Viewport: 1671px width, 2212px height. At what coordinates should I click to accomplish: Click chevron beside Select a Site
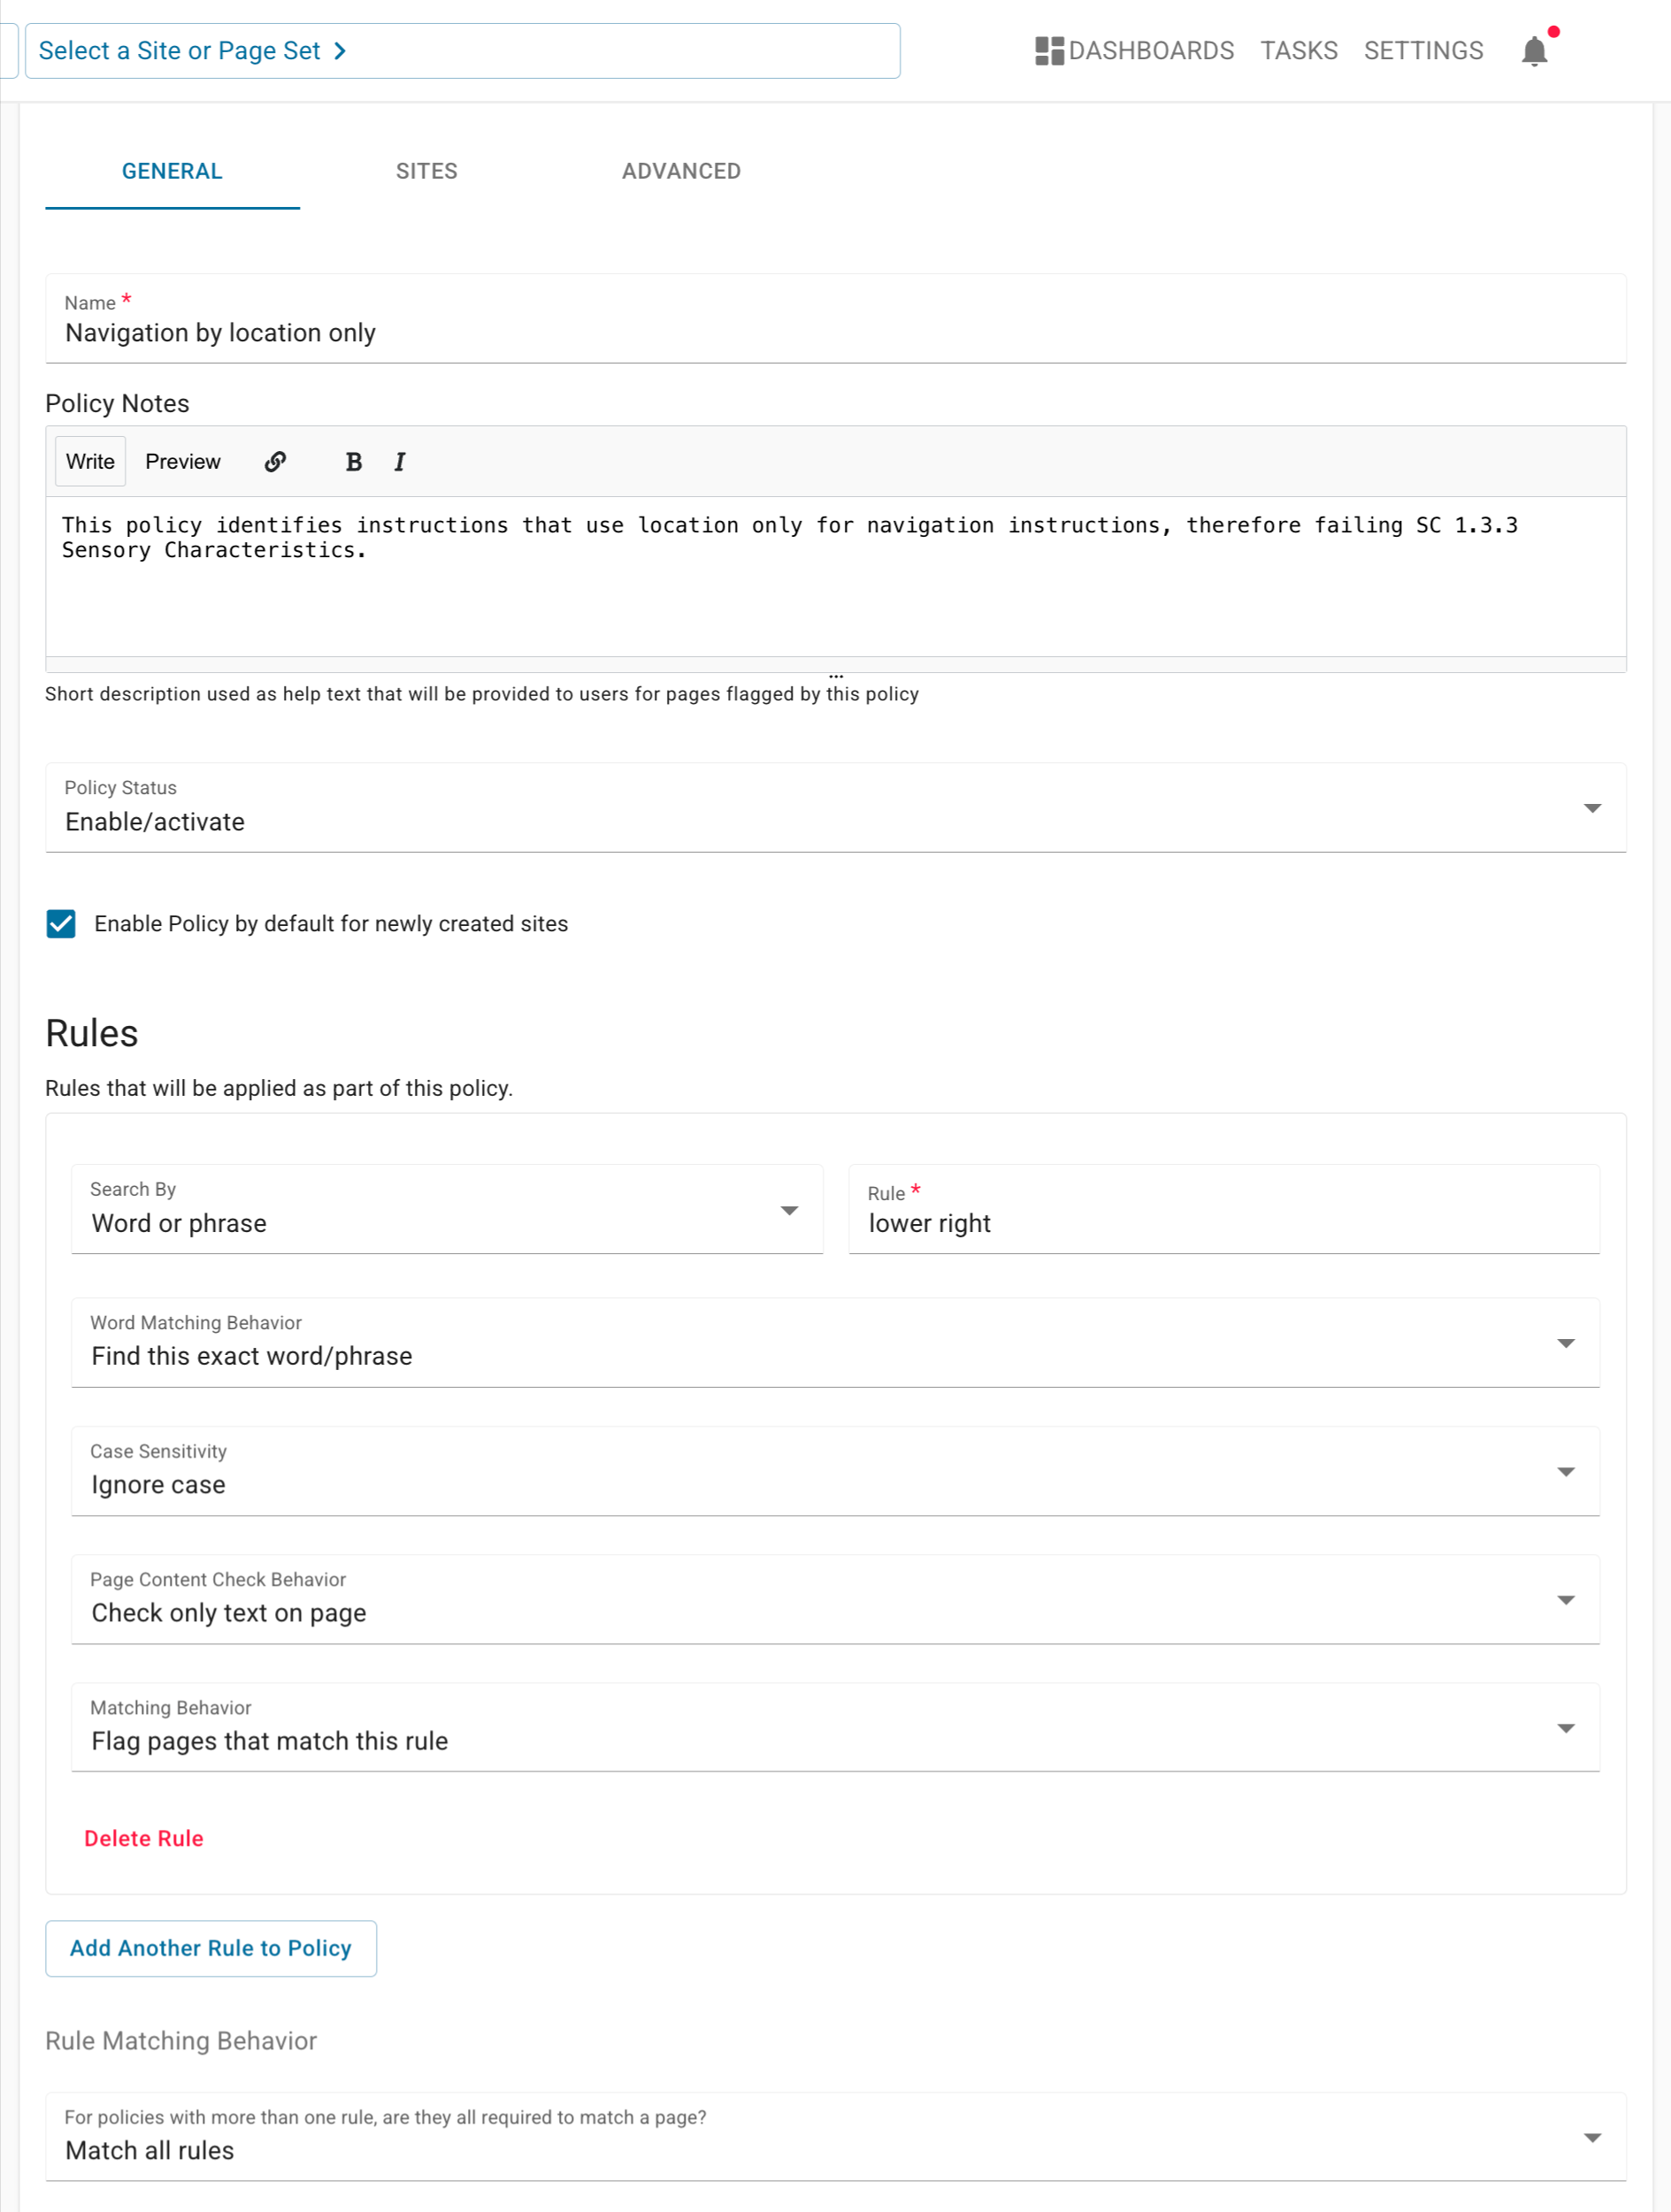tap(340, 51)
